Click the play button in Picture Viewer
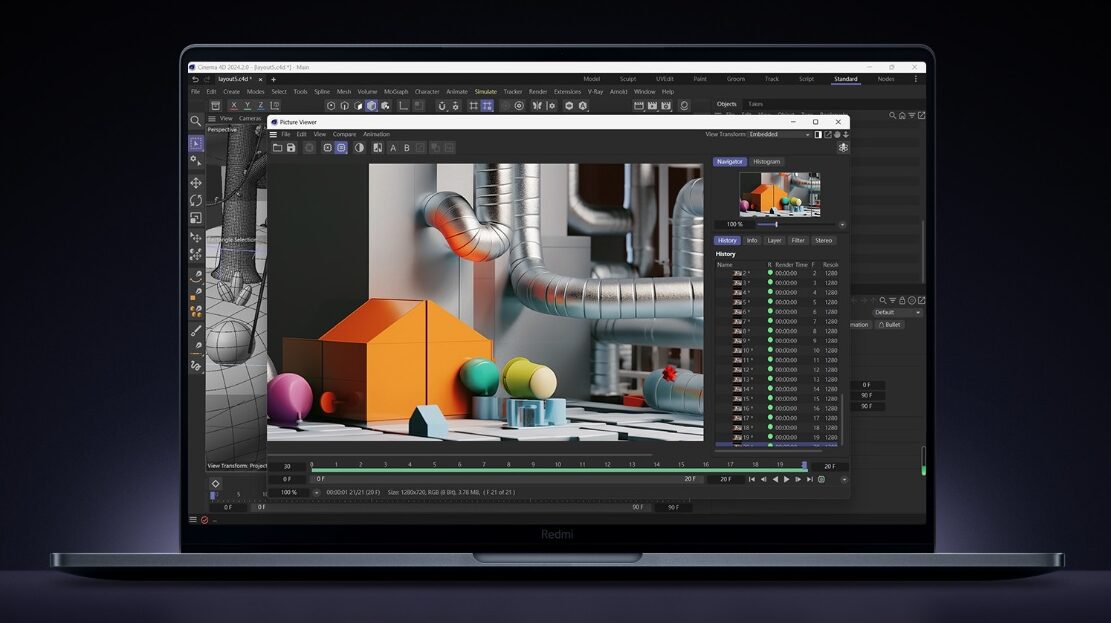1111x623 pixels. 786,480
